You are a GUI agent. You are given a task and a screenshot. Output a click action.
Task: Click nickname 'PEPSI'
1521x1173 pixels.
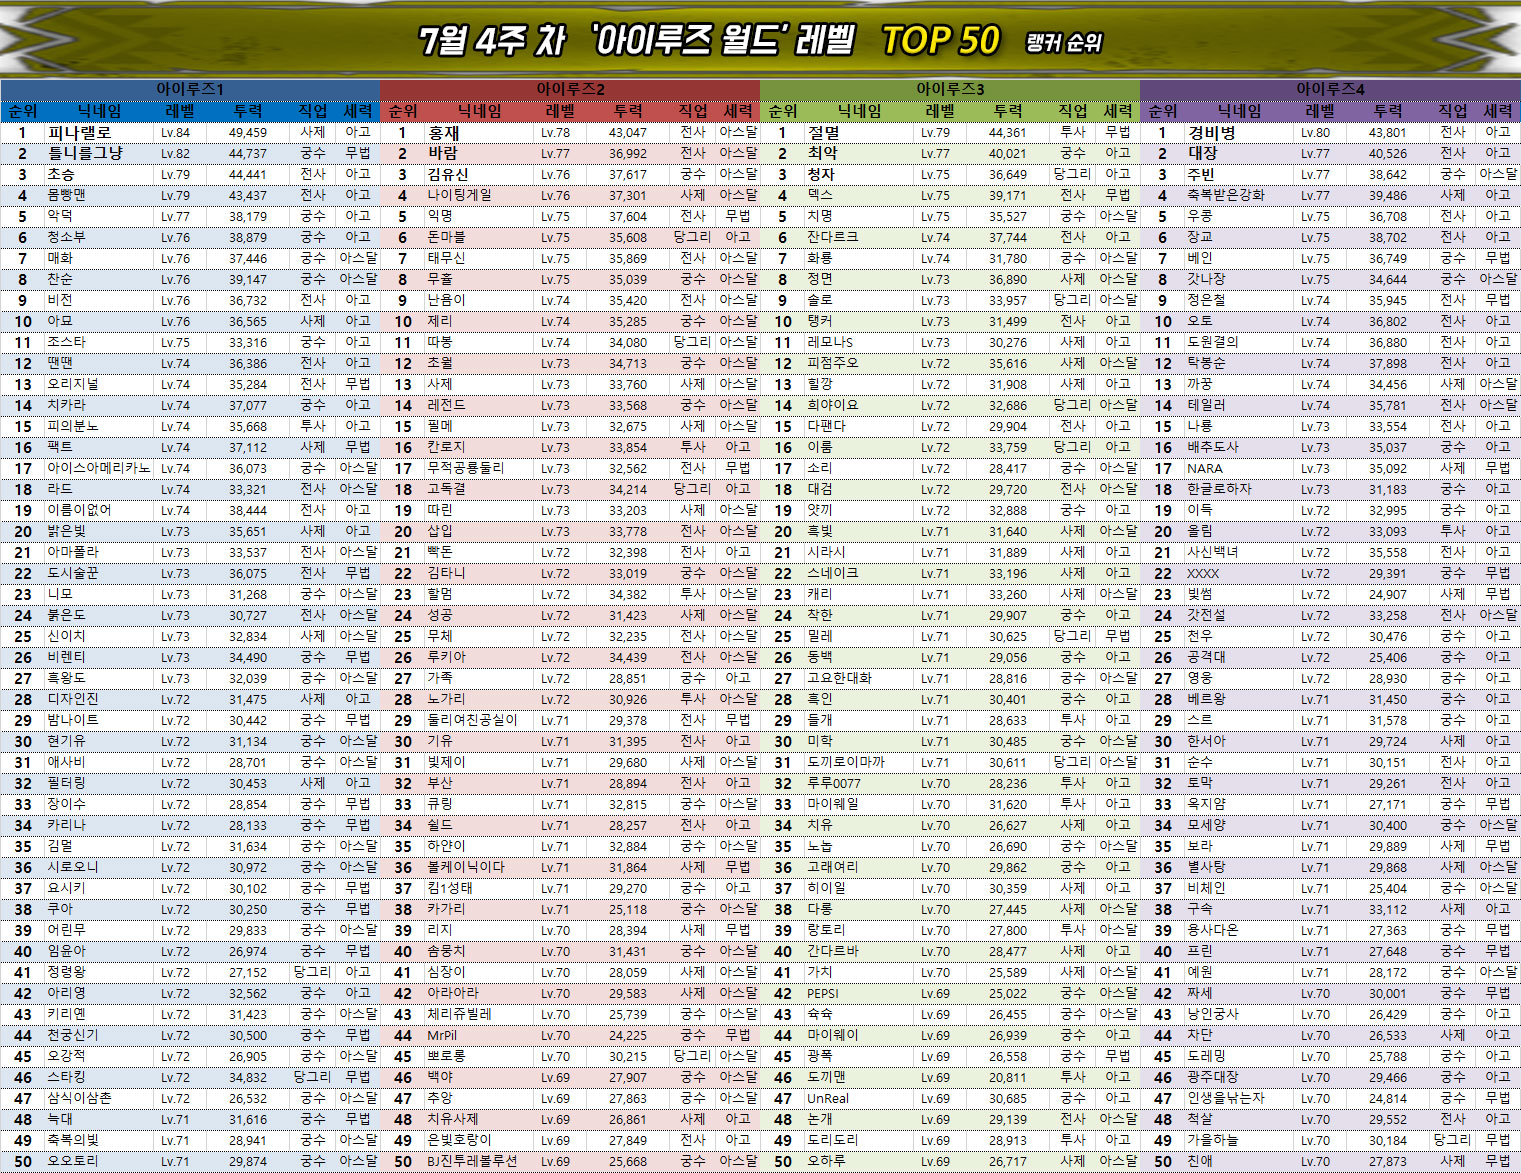(823, 993)
